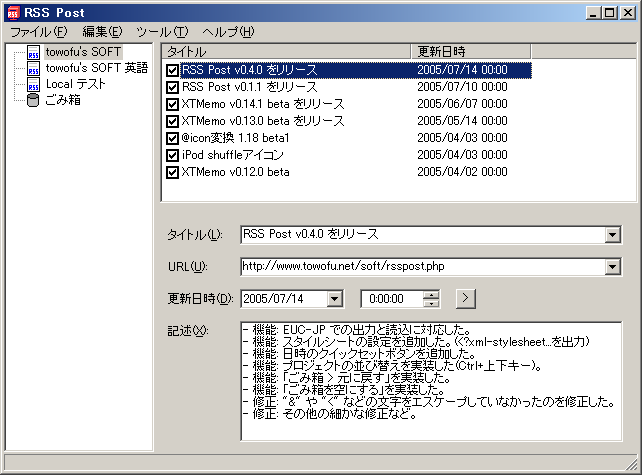The height and width of the screenshot is (475, 642).
Task: Open the ごみ箱 trash folder
Action: pyautogui.click(x=63, y=100)
